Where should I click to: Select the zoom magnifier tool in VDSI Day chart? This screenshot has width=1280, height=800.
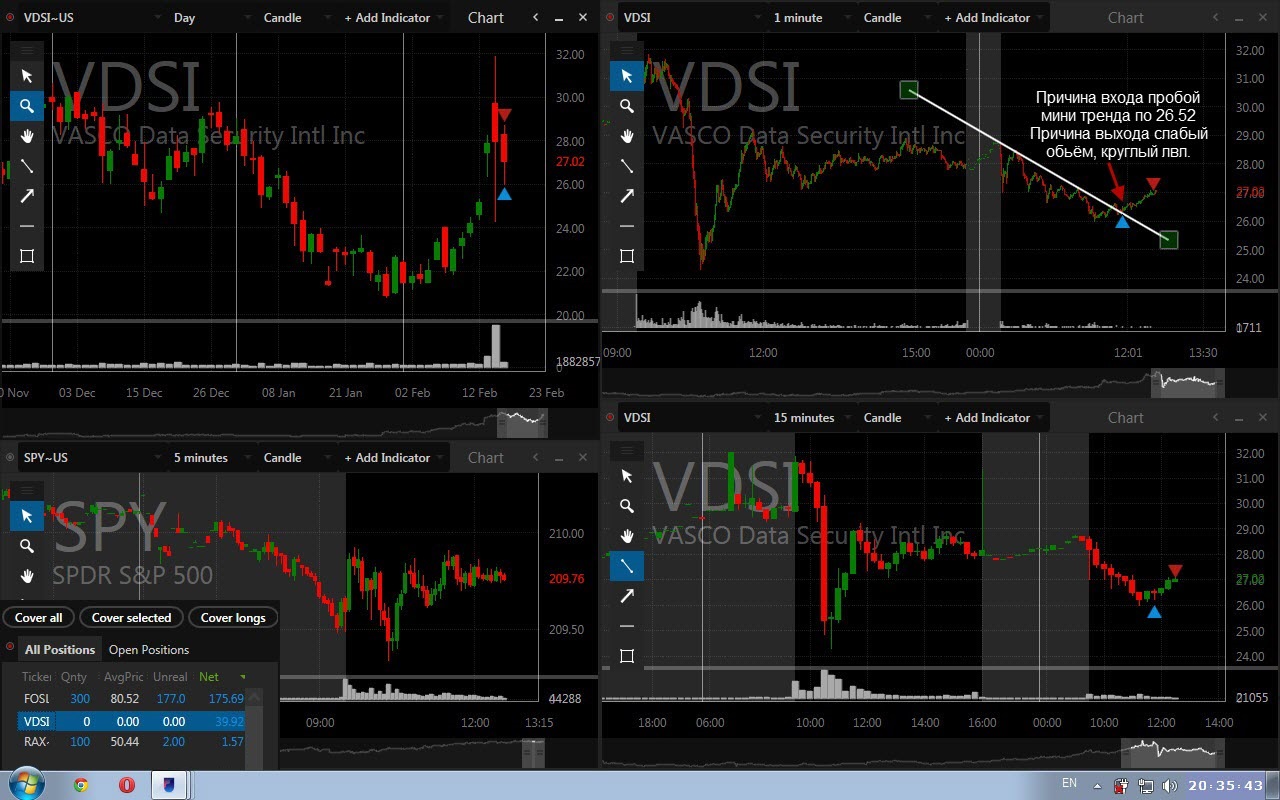pos(27,106)
